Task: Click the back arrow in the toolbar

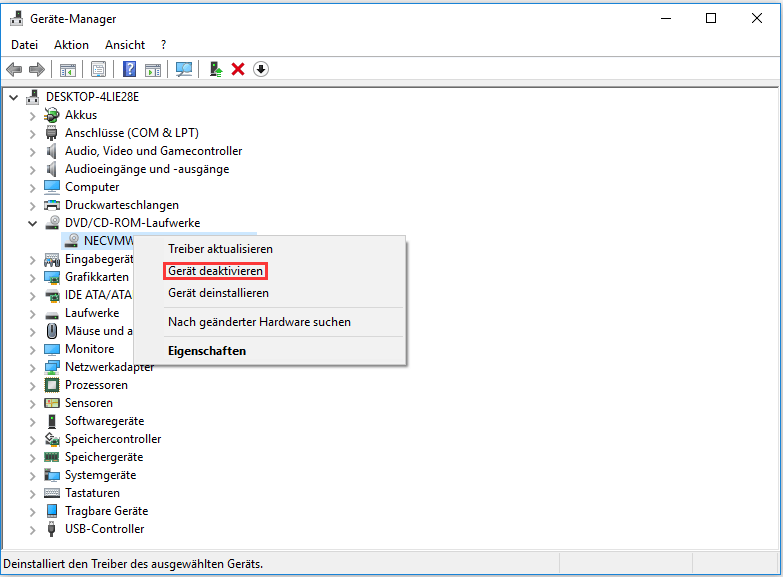Action: [x=14, y=69]
